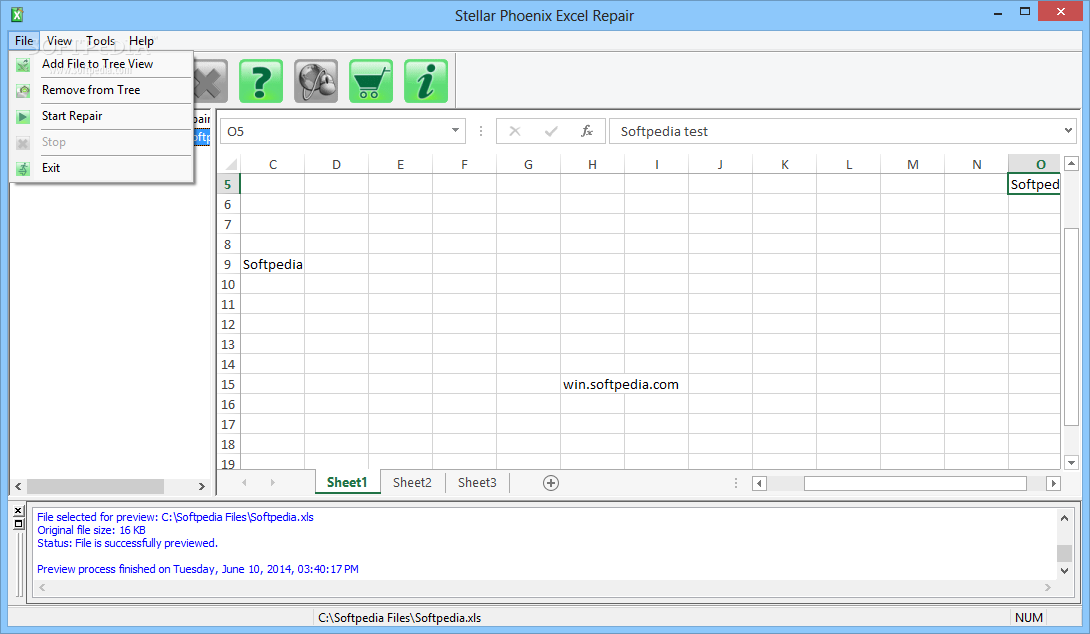Image resolution: width=1090 pixels, height=634 pixels.
Task: Click log line 'Status: File is successfully previewed.'
Action: [x=127, y=543]
